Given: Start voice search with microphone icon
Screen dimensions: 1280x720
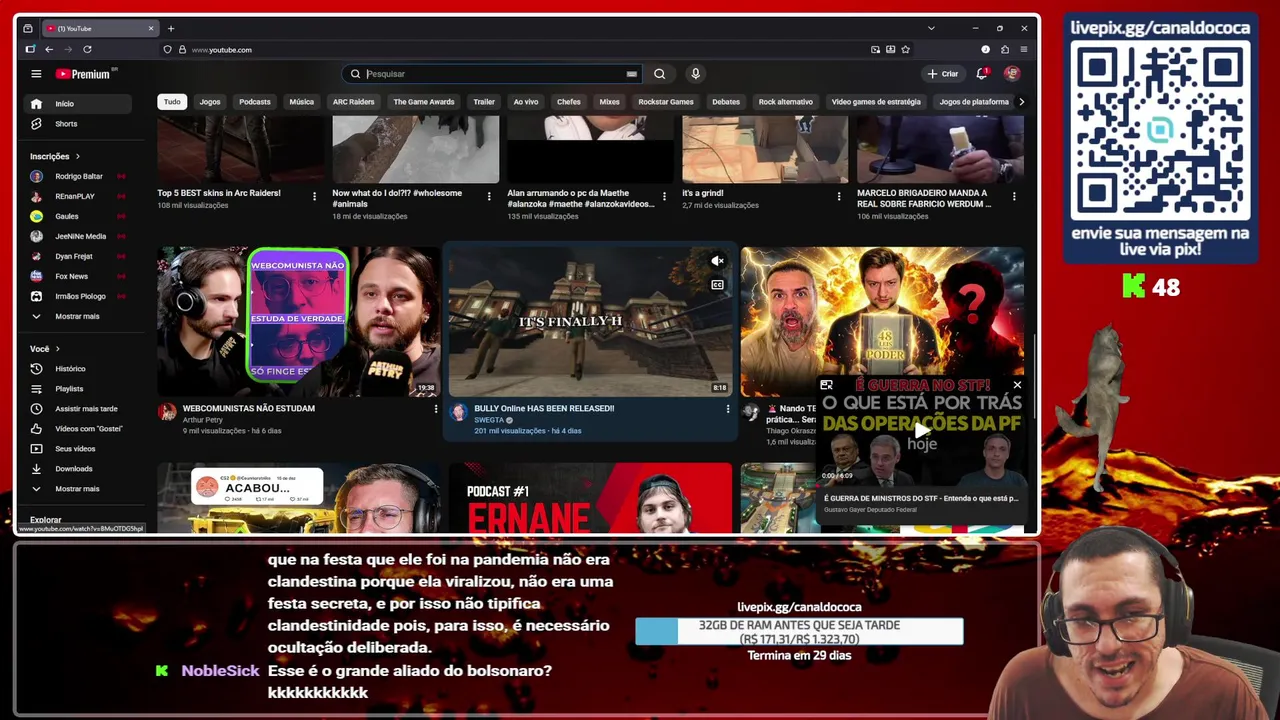Looking at the screenshot, I should pos(695,74).
